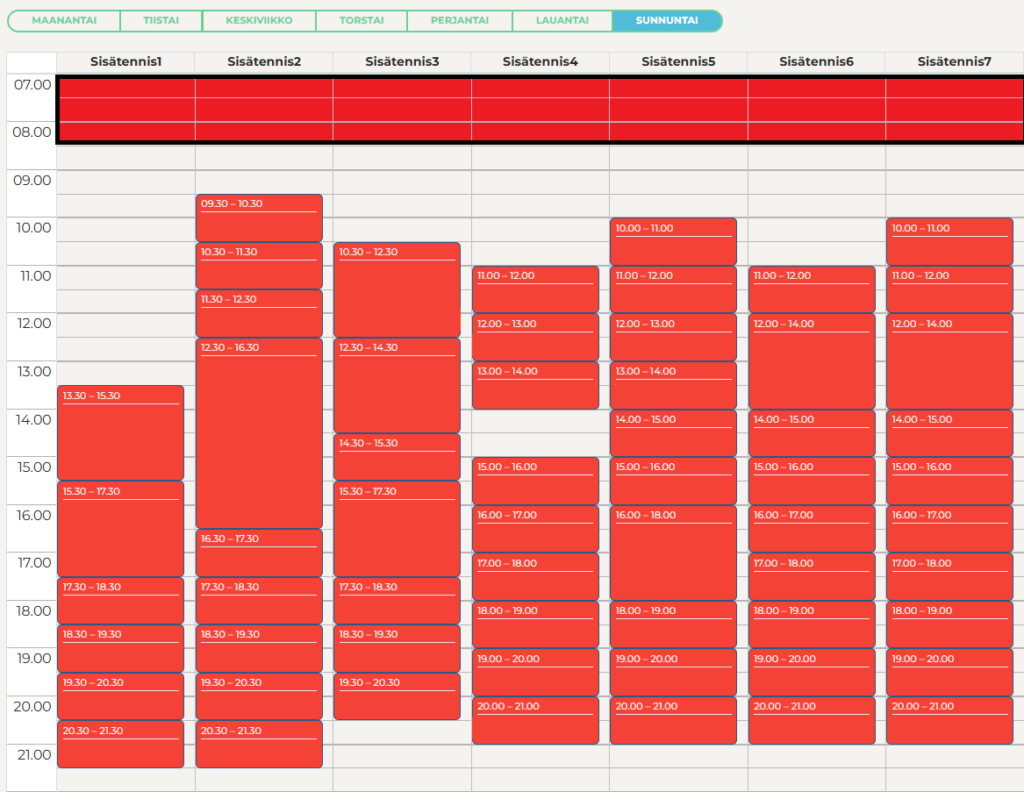Open Sisätennis4 booking 11.00 – 12.00
This screenshot has height=792, width=1024.
(536, 289)
